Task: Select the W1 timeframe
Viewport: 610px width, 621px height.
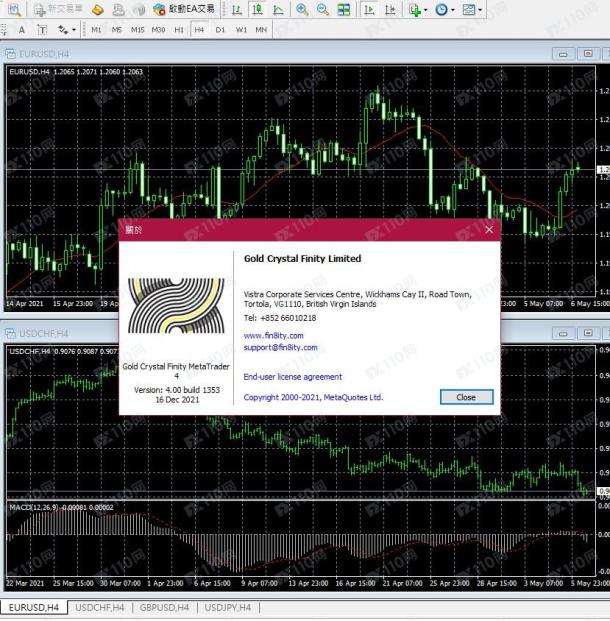Action: pyautogui.click(x=241, y=30)
